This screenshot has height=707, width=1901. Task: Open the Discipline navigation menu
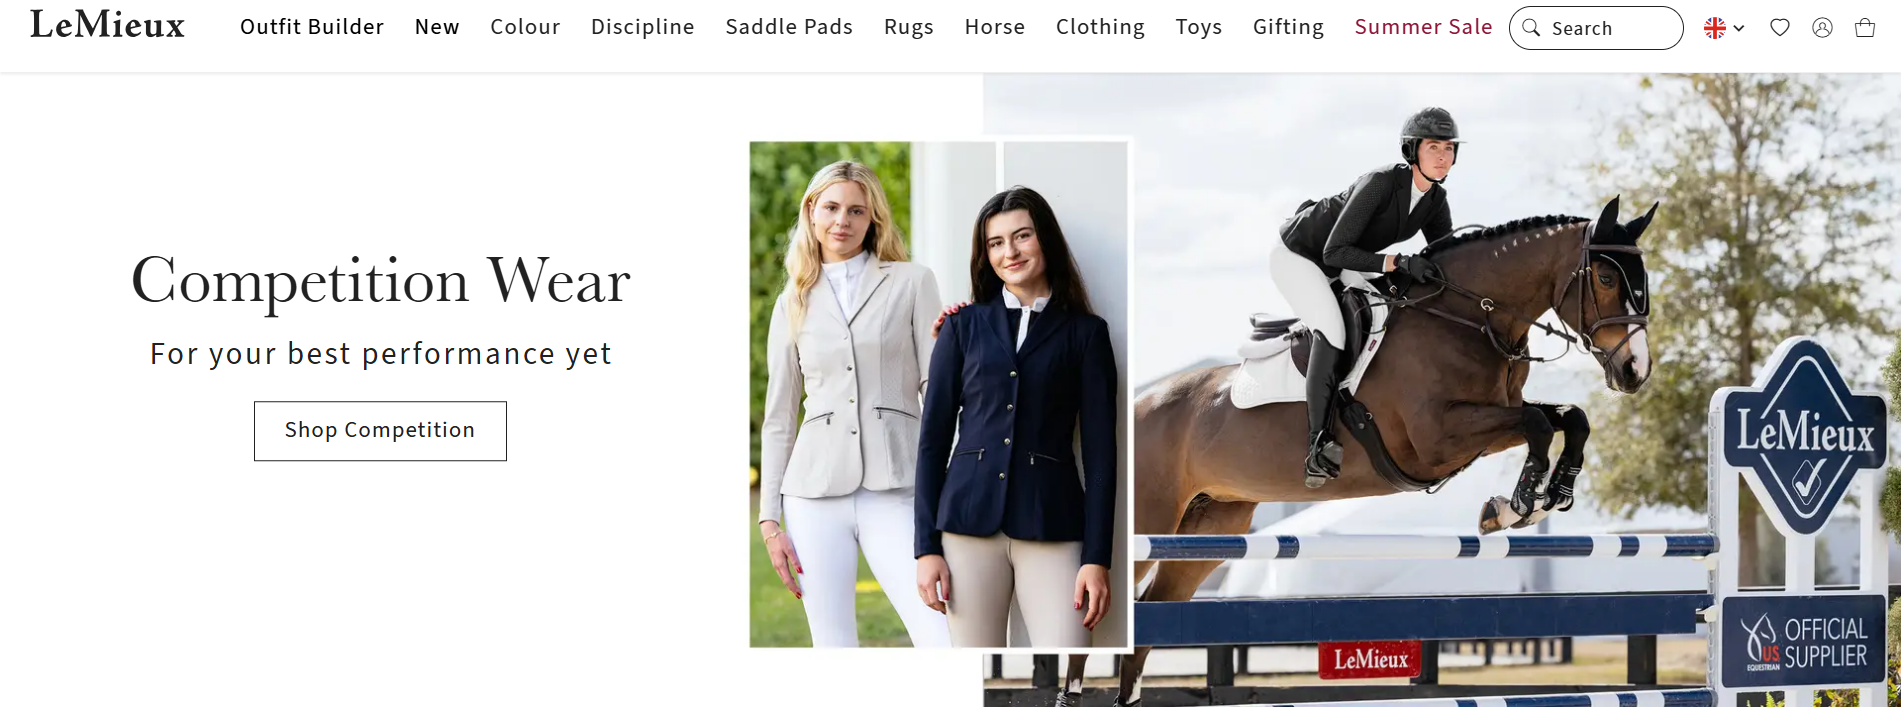pos(643,27)
